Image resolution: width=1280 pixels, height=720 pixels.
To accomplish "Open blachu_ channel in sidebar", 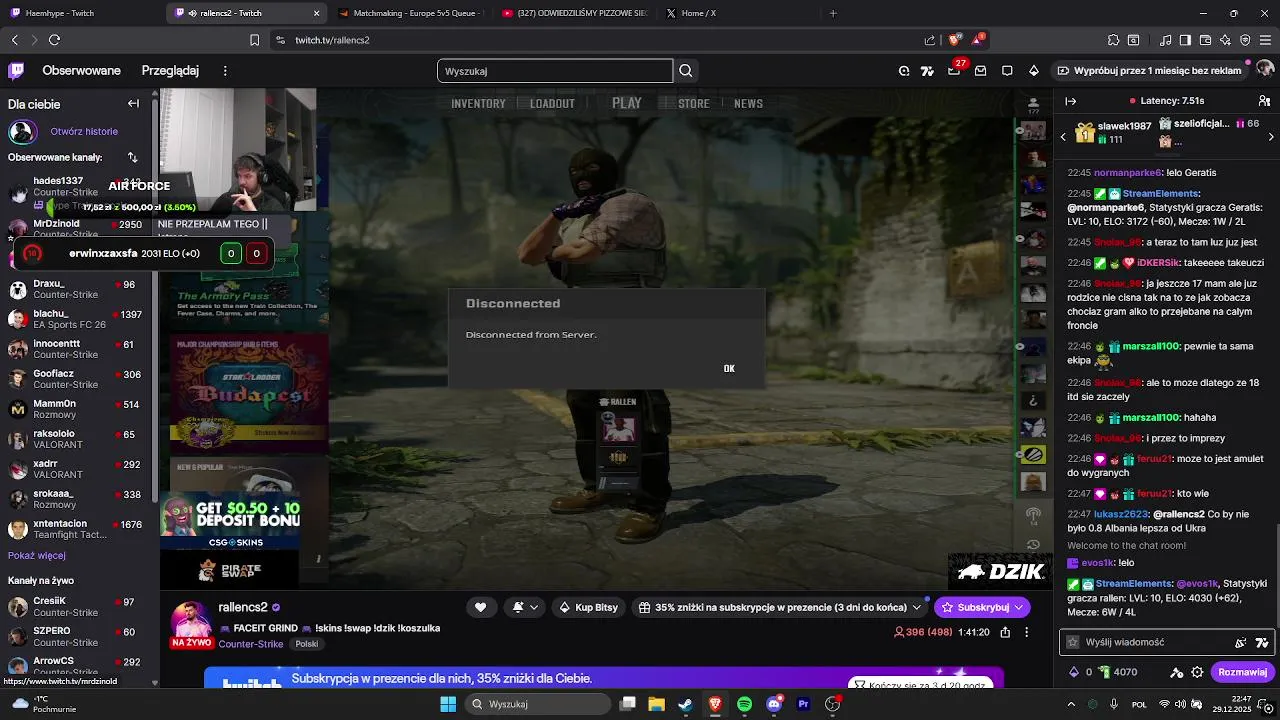I will (x=77, y=319).
